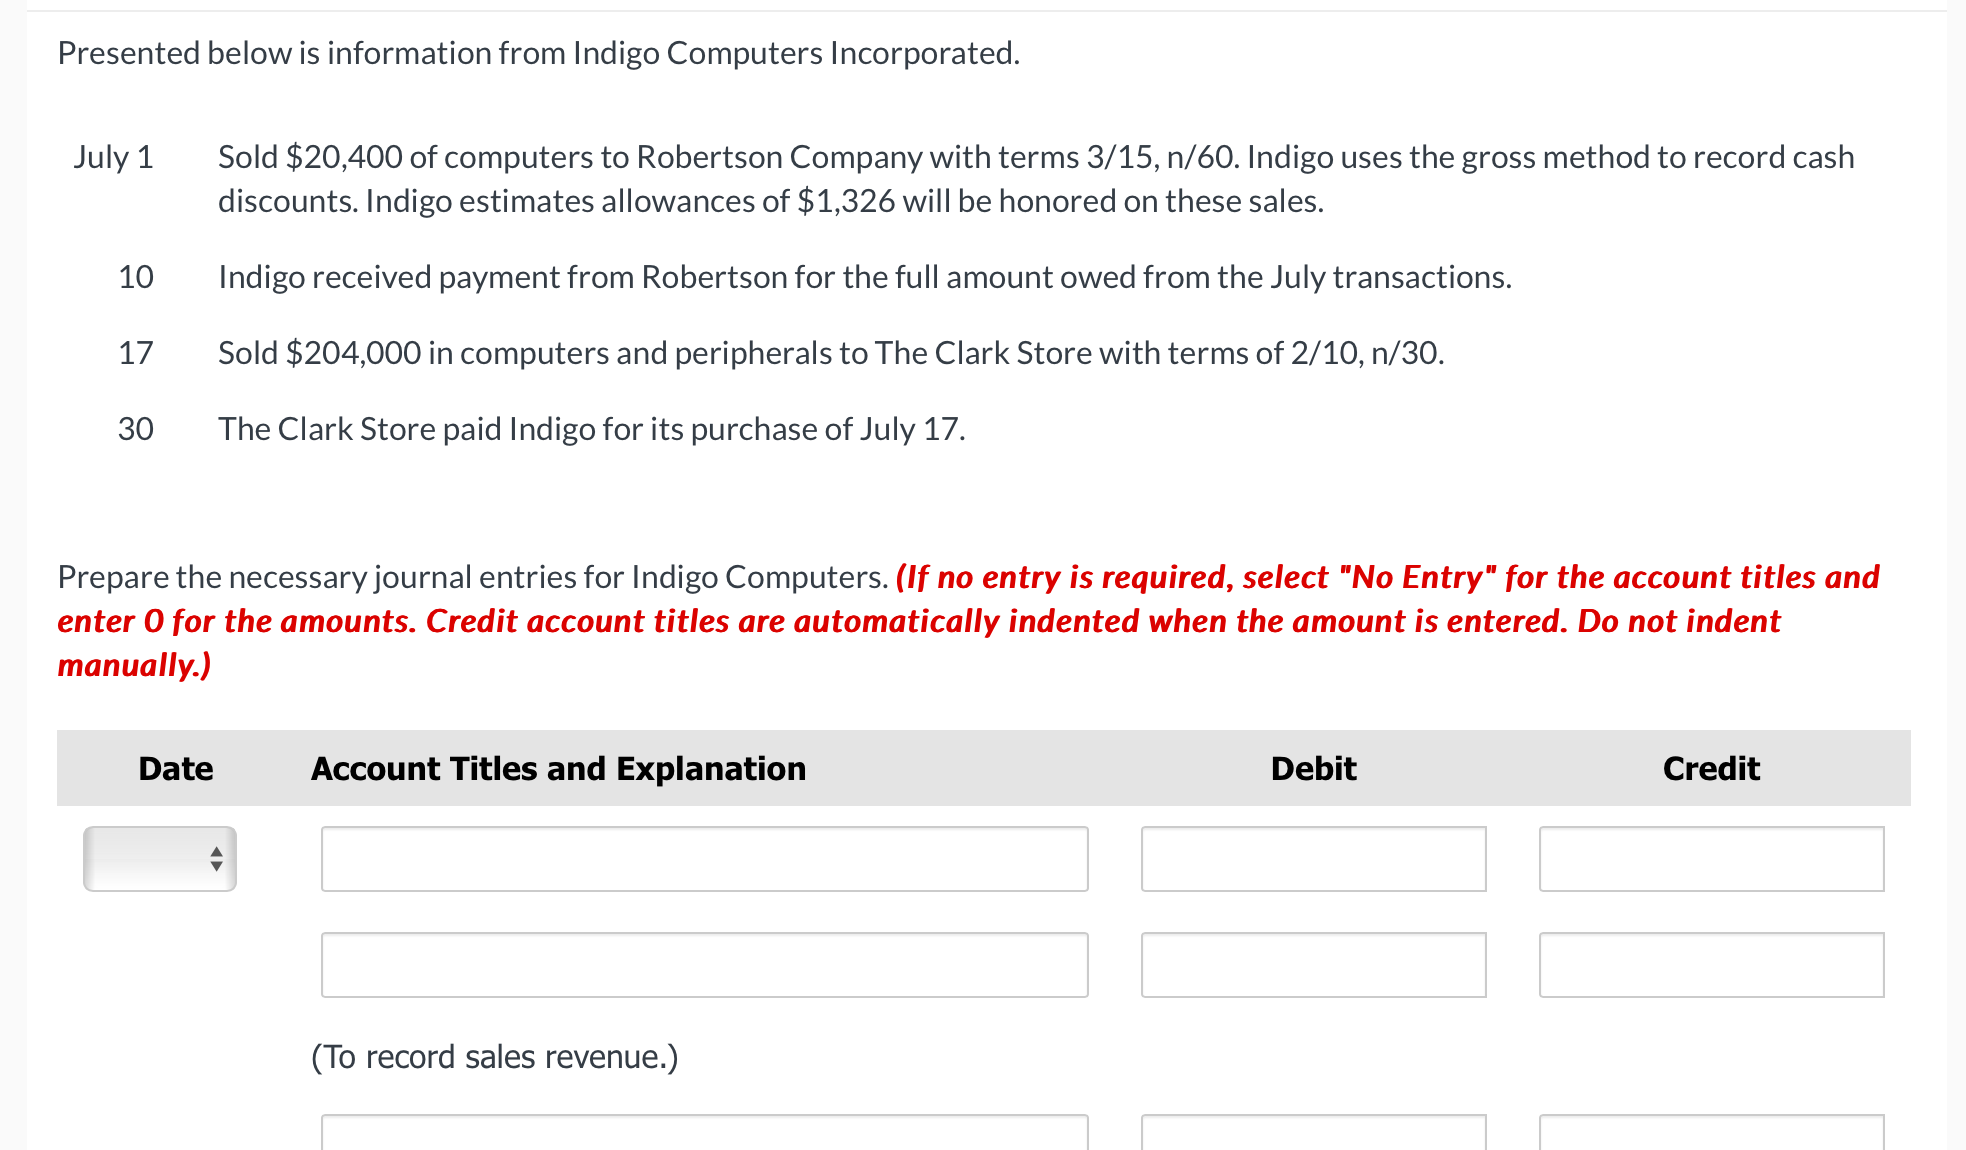The height and width of the screenshot is (1150, 1966).
Task: Select the second Credit amount field
Action: coord(1710,964)
